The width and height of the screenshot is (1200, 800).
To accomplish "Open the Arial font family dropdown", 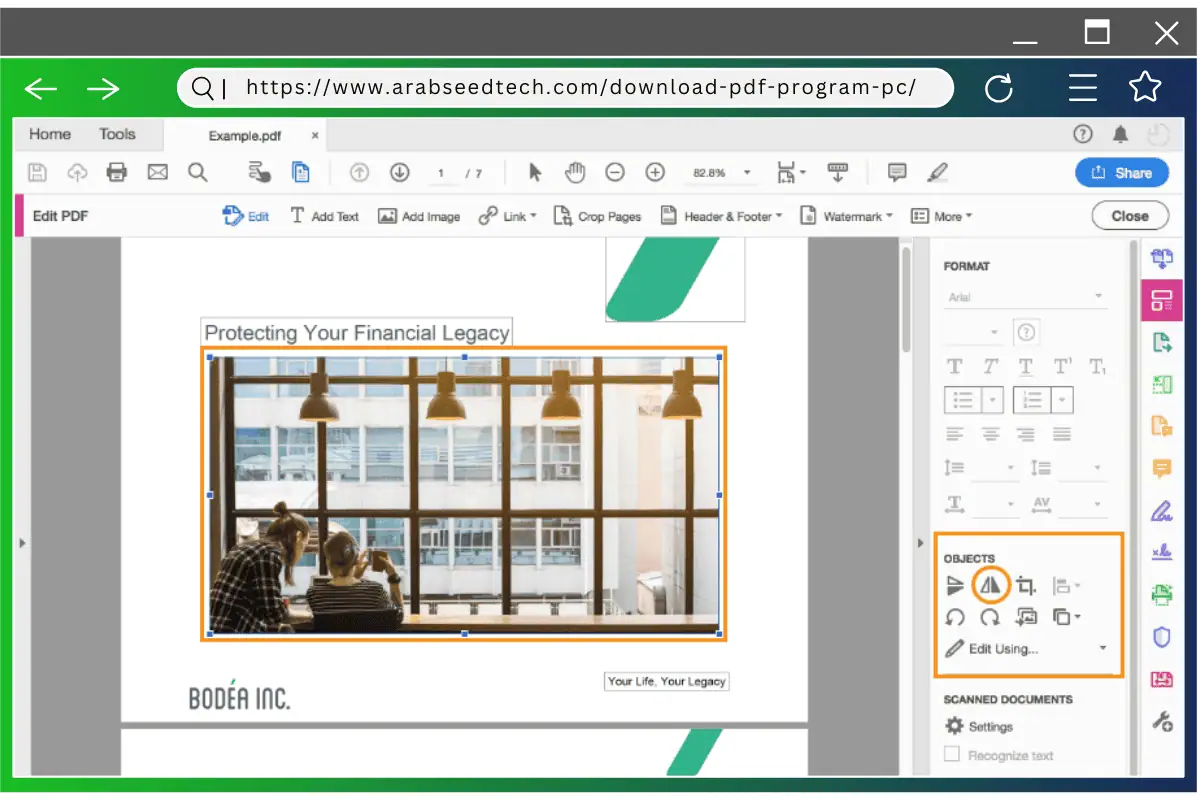I will pos(1025,296).
